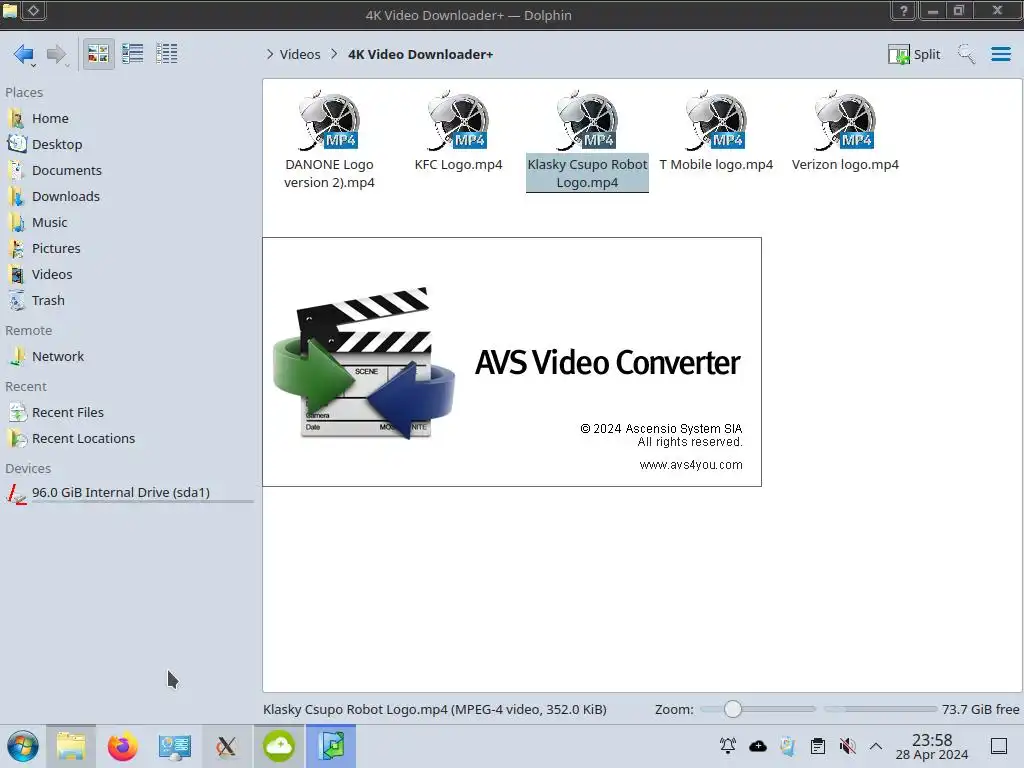The height and width of the screenshot is (768, 1024).
Task: Expand the chevron before Videos breadcrumb
Action: [x=270, y=54]
